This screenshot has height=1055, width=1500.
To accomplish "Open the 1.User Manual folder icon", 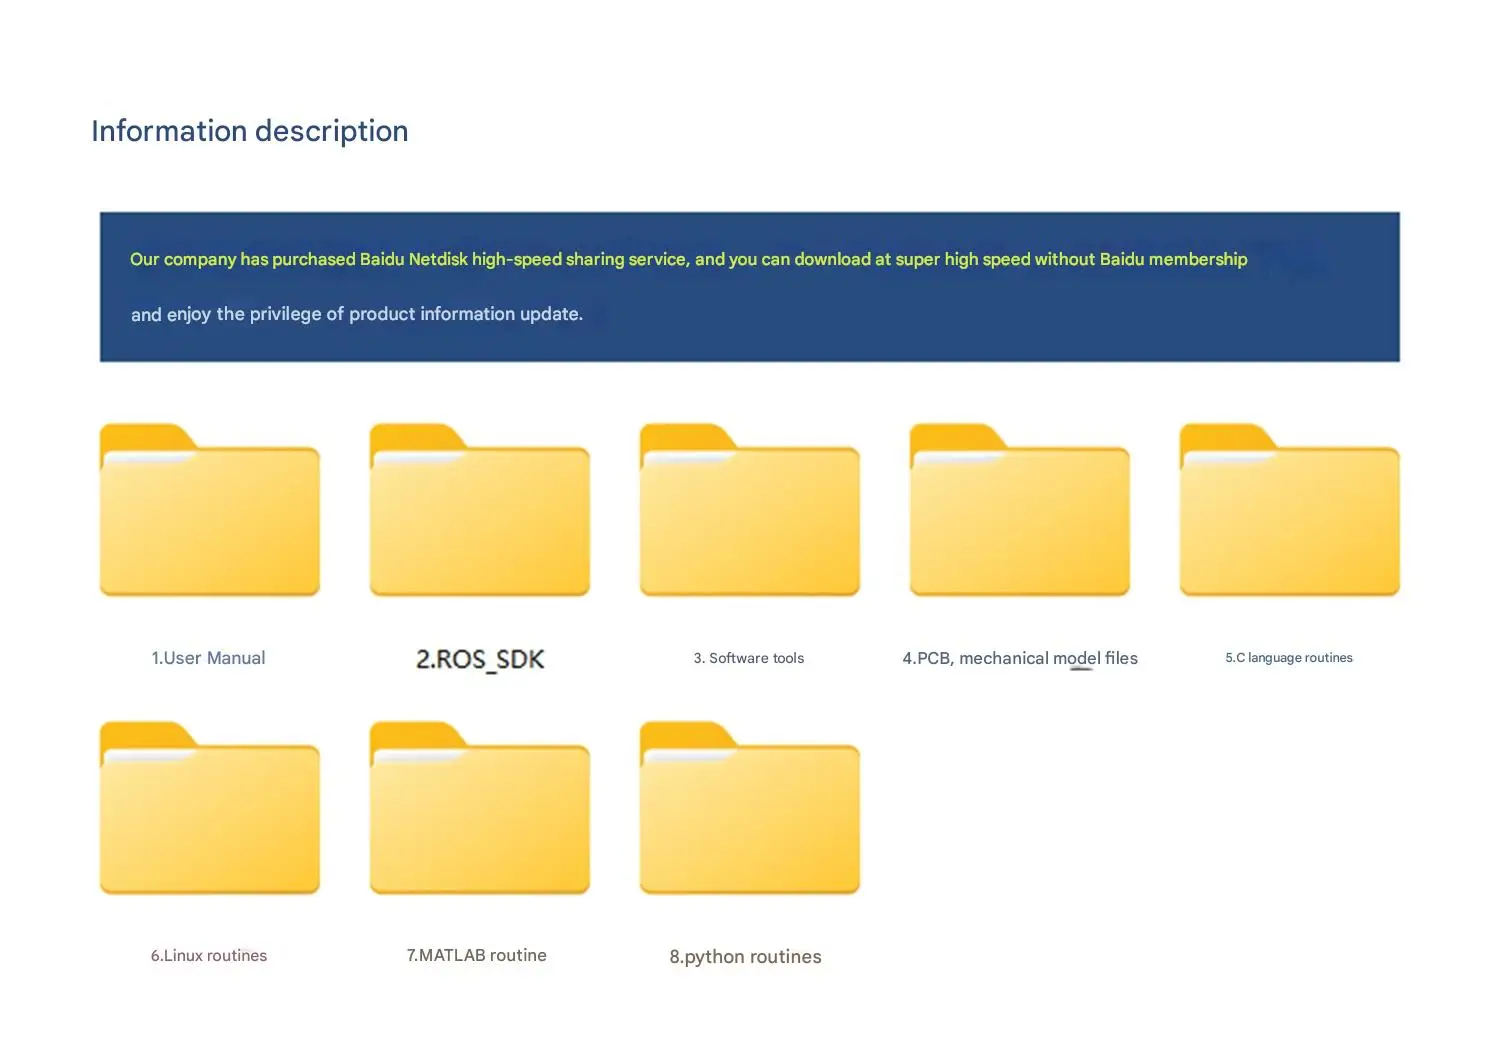I will (210, 510).
